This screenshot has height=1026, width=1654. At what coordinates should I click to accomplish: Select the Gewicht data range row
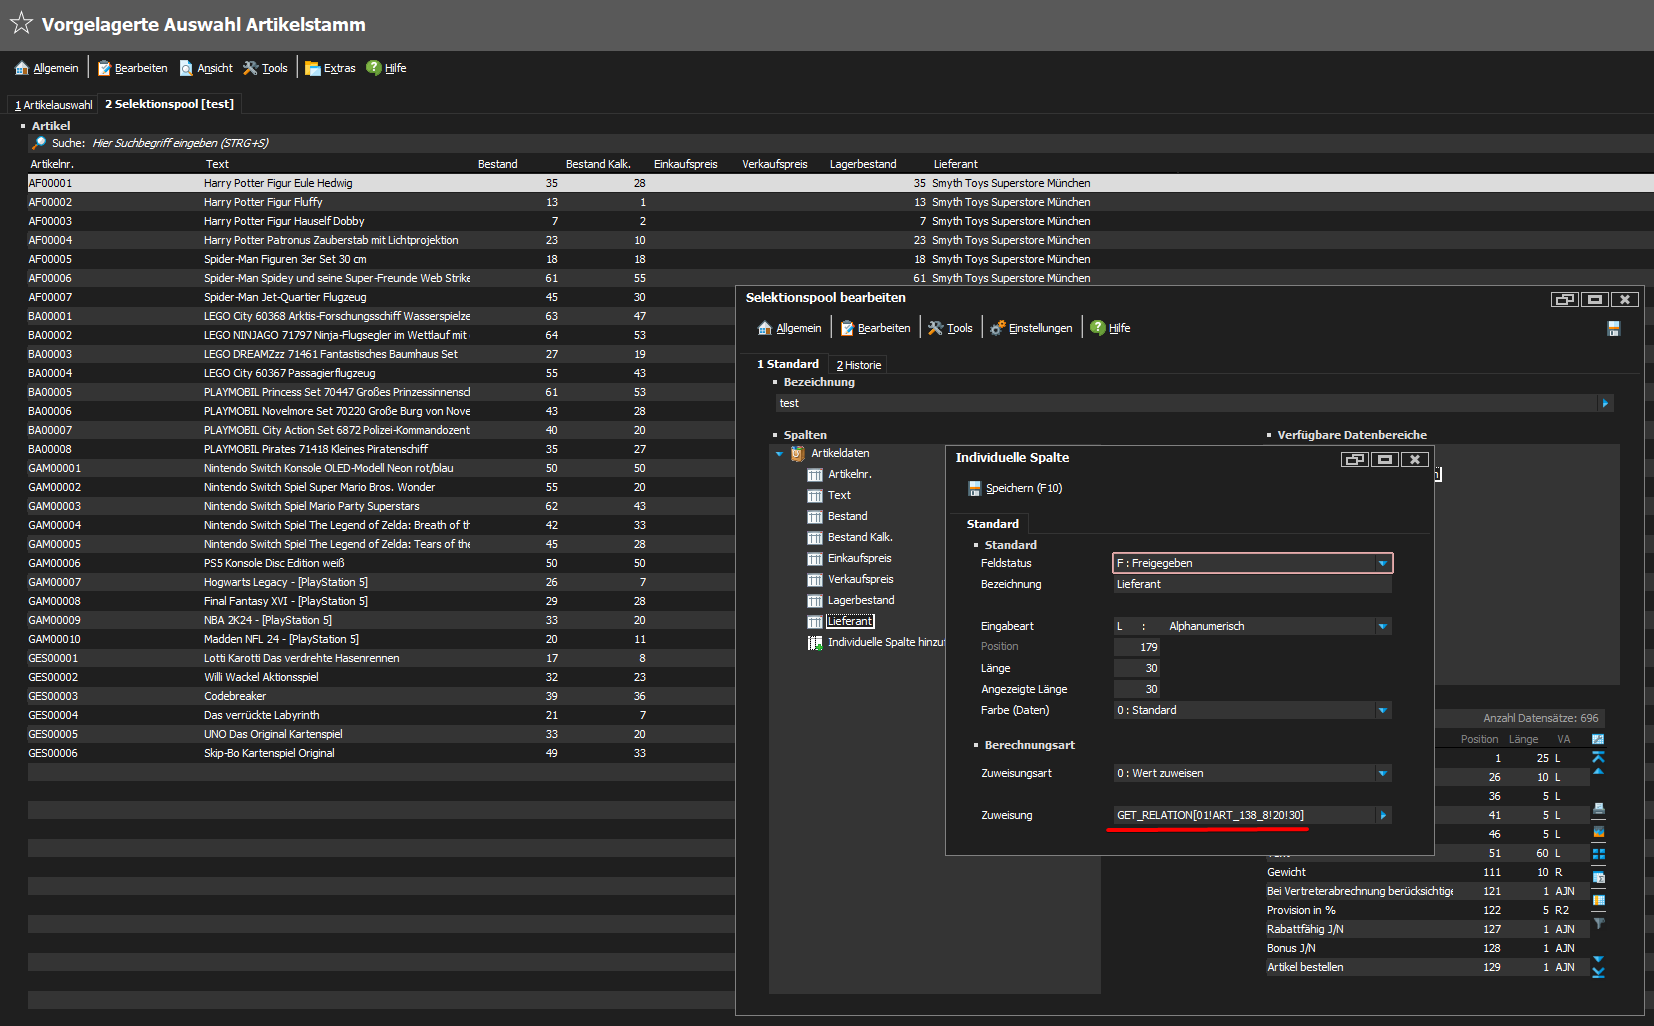[1428, 872]
